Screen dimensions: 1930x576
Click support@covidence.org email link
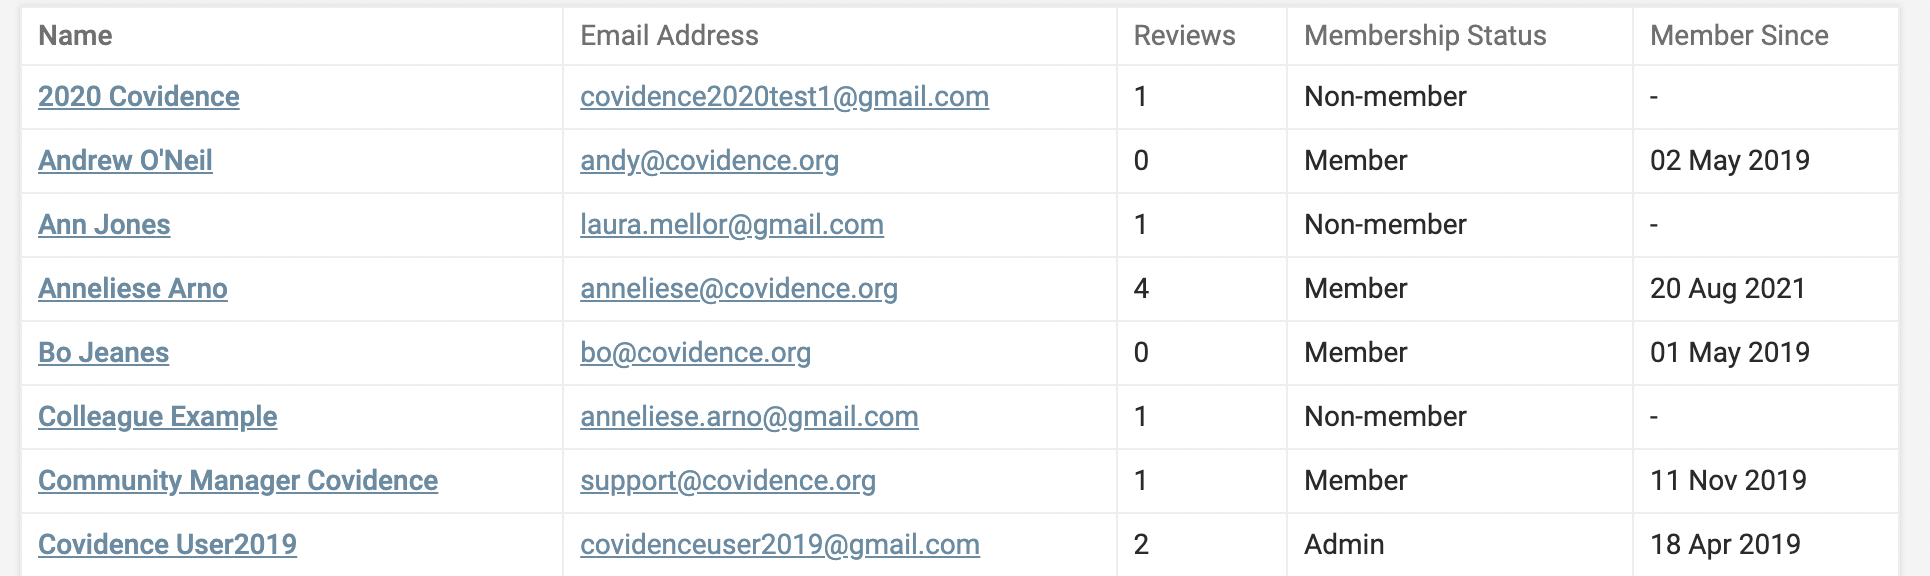pos(727,481)
